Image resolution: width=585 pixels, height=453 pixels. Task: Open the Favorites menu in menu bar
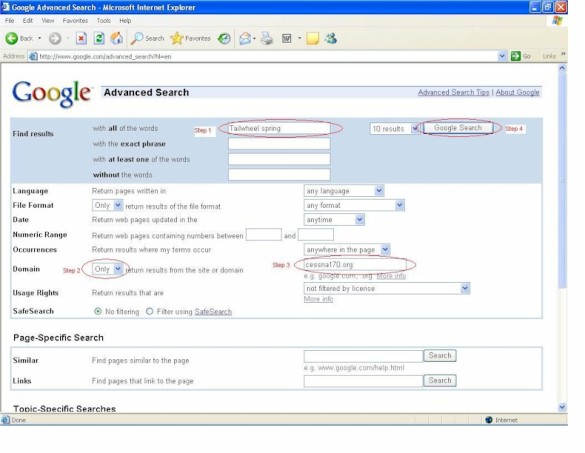pyautogui.click(x=75, y=21)
